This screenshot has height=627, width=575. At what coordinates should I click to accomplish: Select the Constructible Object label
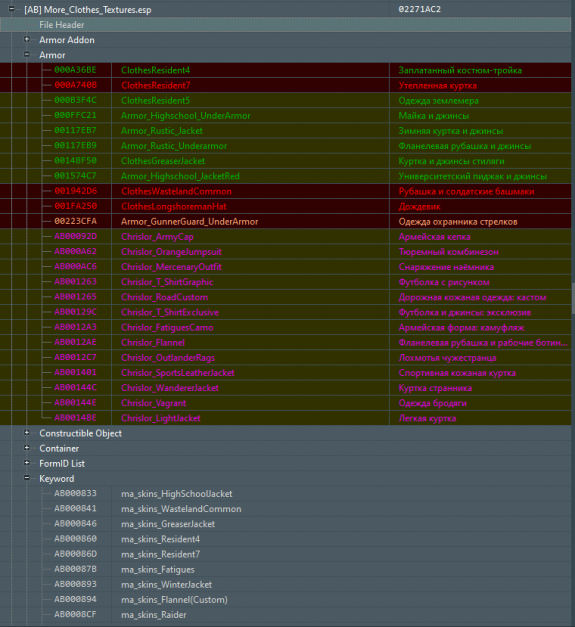tap(80, 433)
